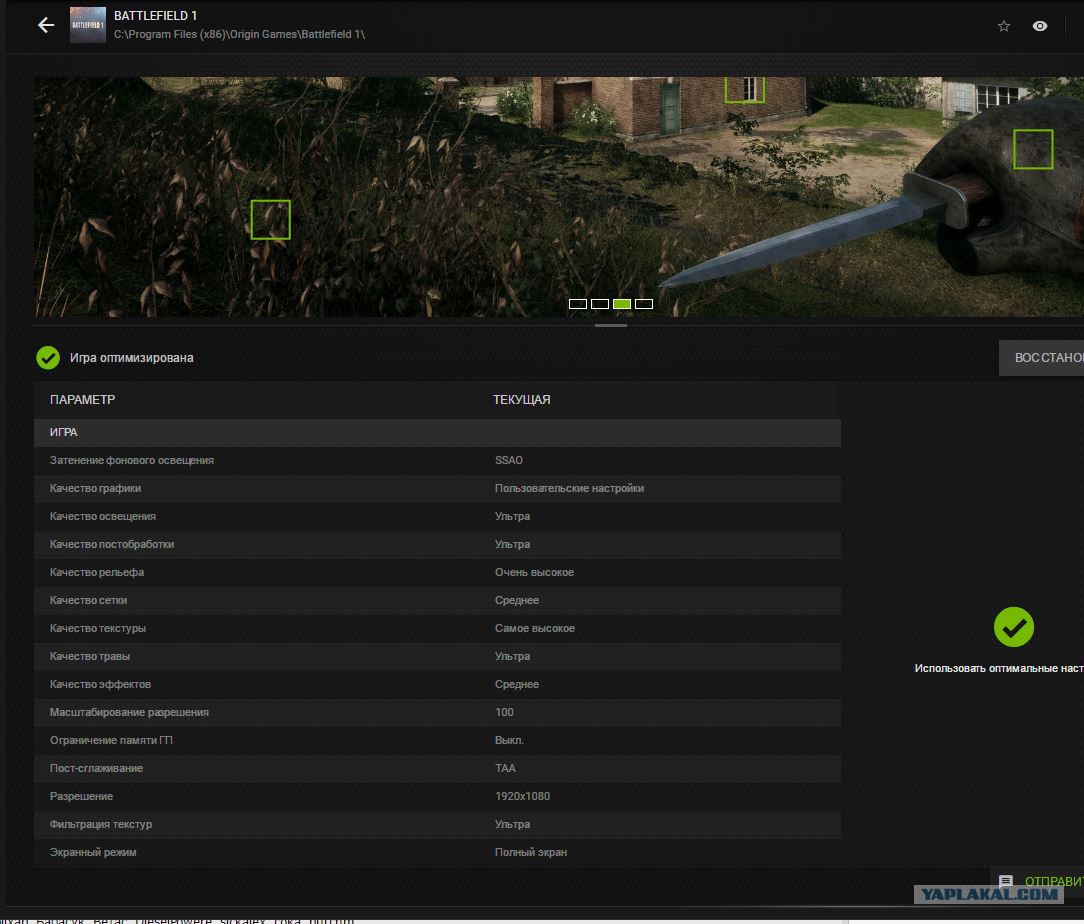Image resolution: width=1084 pixels, height=924 pixels.
Task: Click the Battlefield 1 game thumbnail
Action: coord(88,25)
